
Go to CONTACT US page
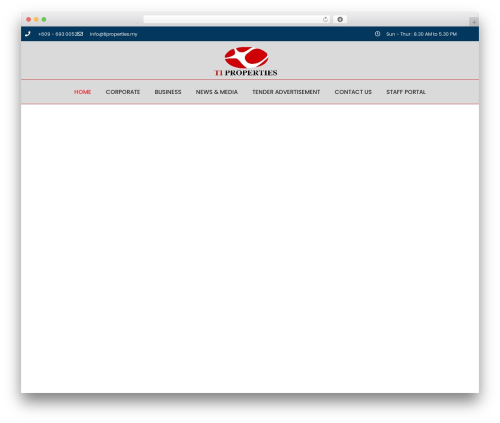(353, 92)
